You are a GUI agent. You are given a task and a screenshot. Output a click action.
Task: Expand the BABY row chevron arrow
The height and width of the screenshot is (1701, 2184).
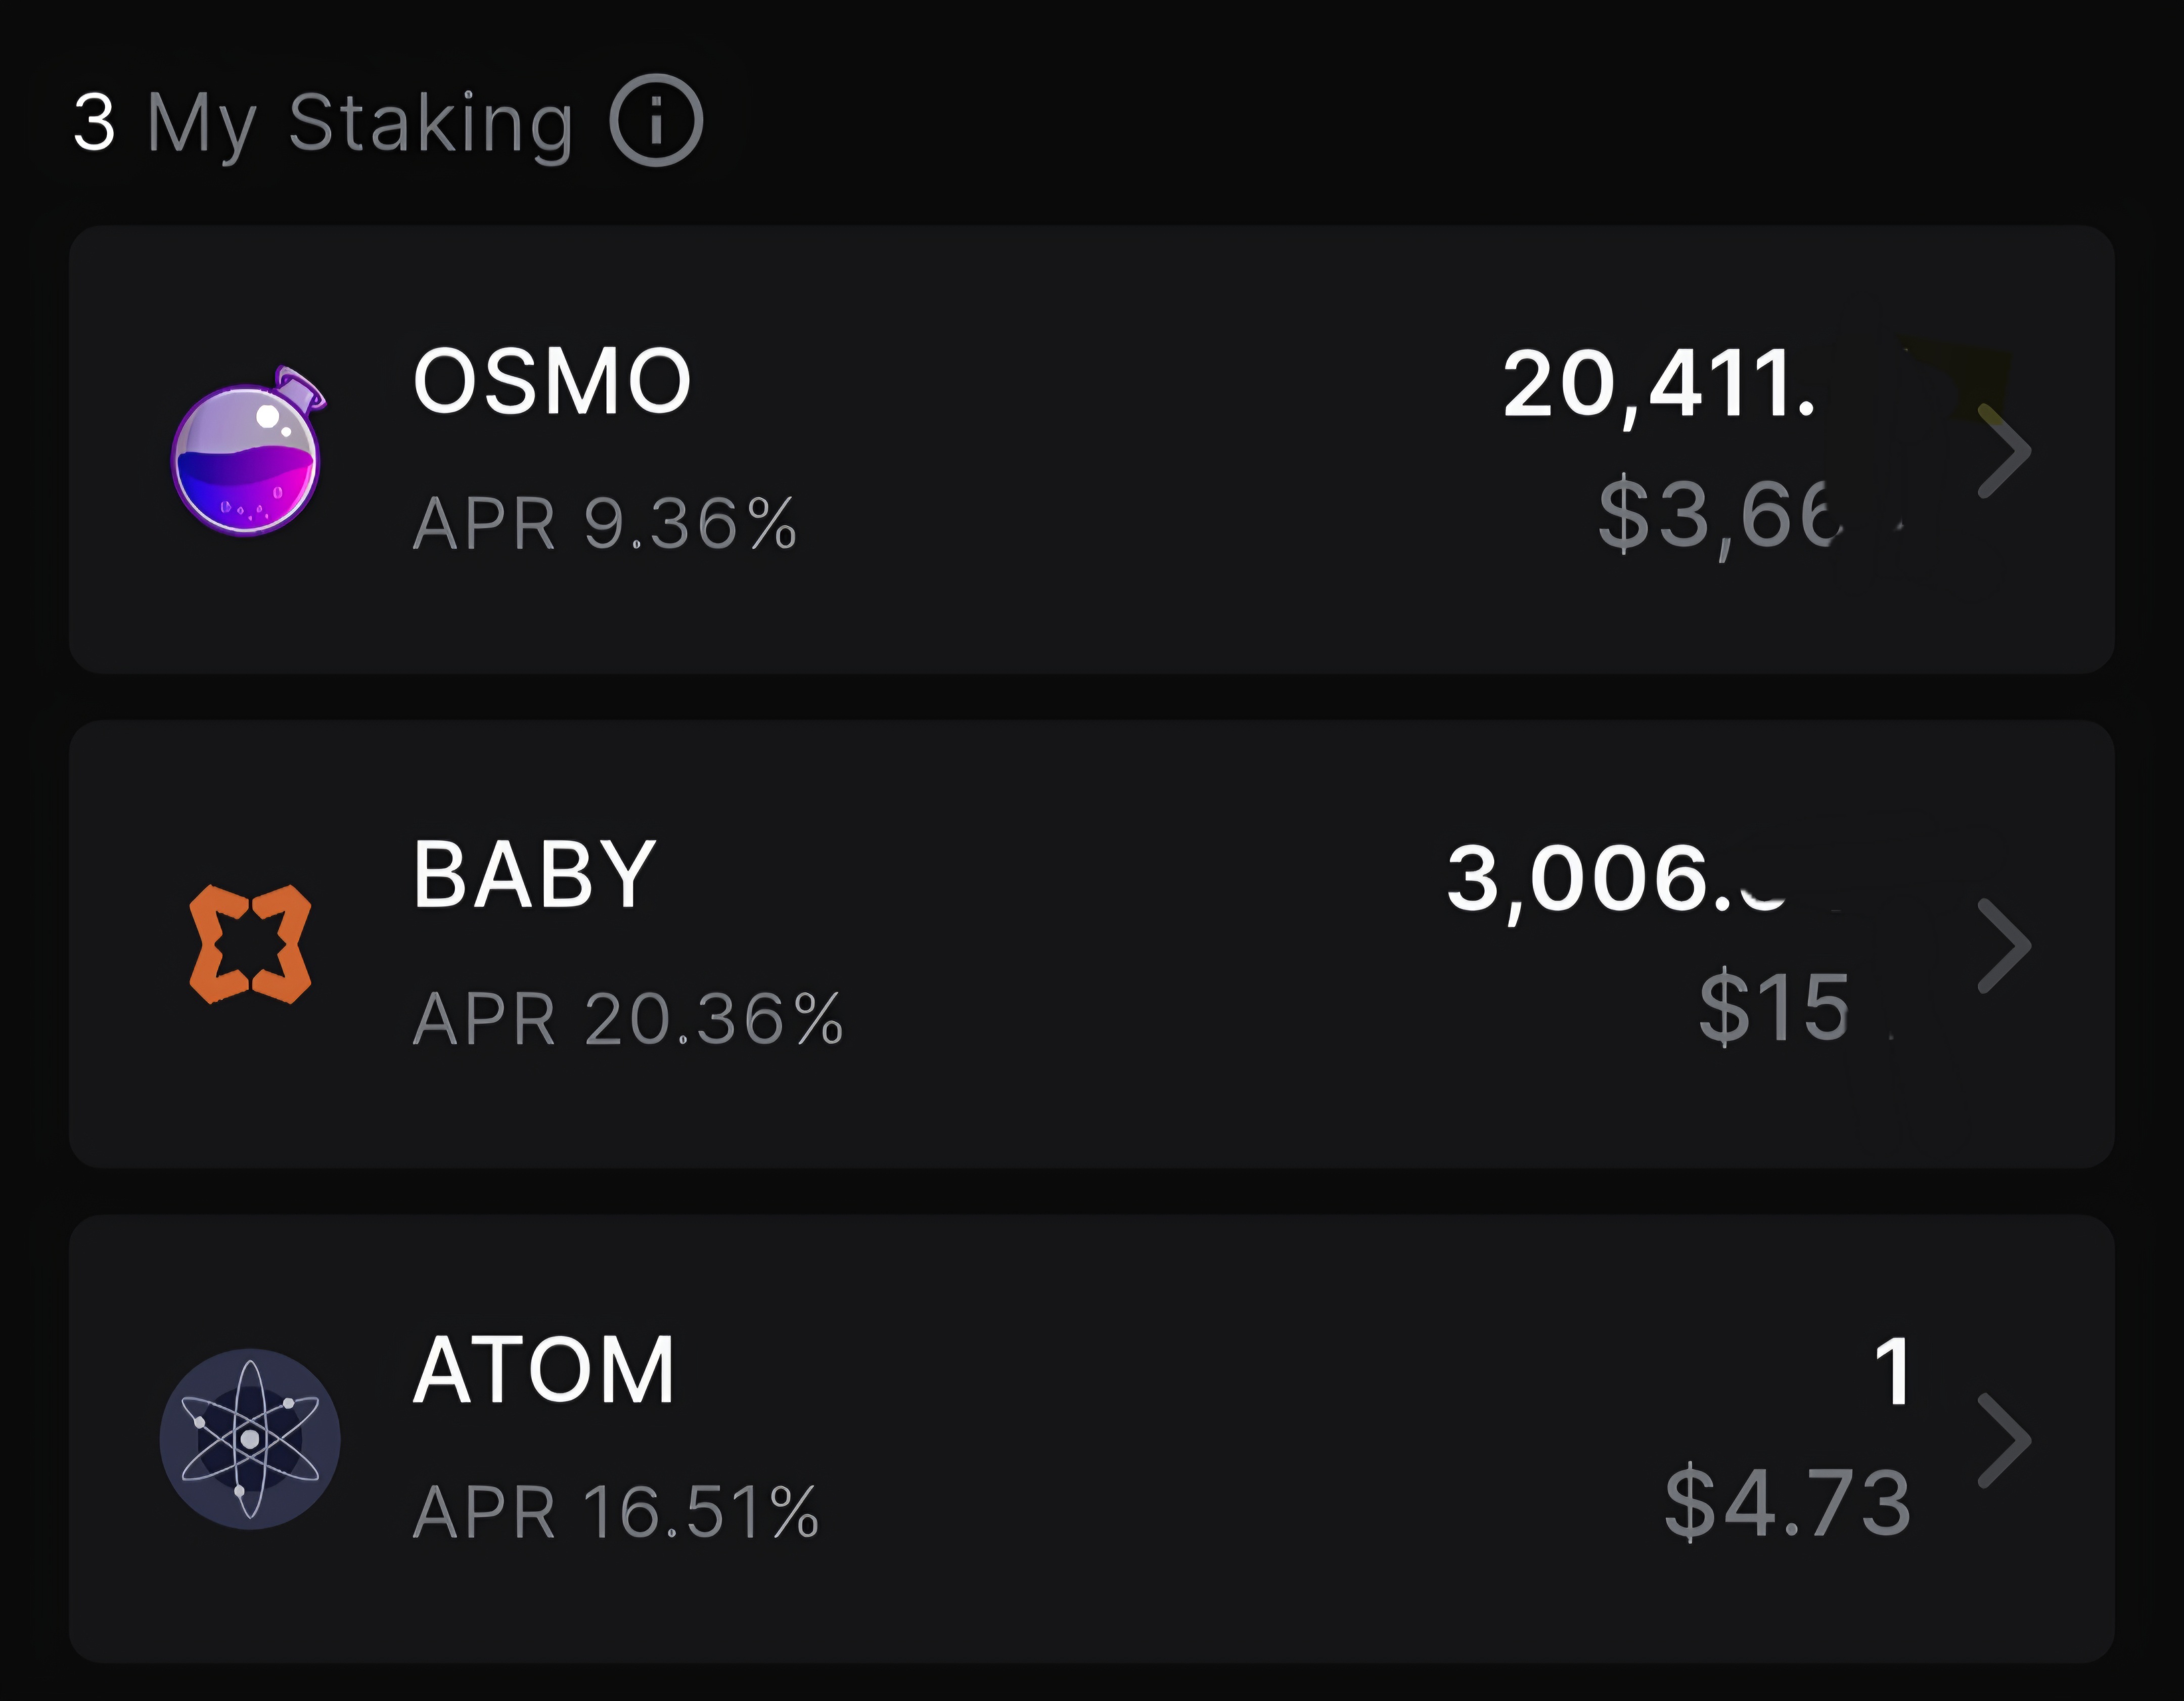tap(2004, 945)
